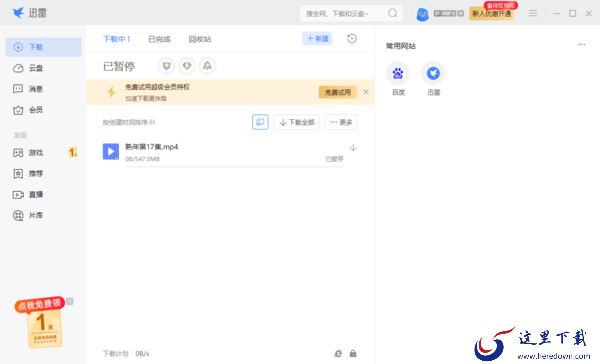Screen dimensions: 600x364
Task: Click the rocket speed-up icon
Action: click(207, 66)
